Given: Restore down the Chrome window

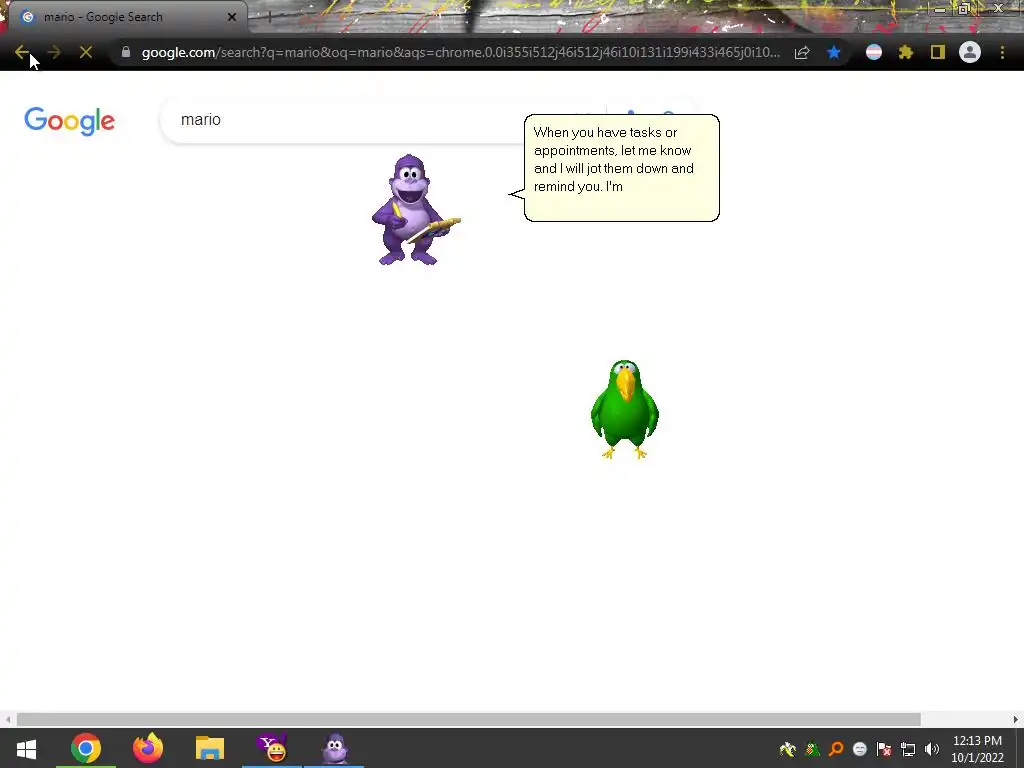Looking at the screenshot, I should [x=964, y=9].
